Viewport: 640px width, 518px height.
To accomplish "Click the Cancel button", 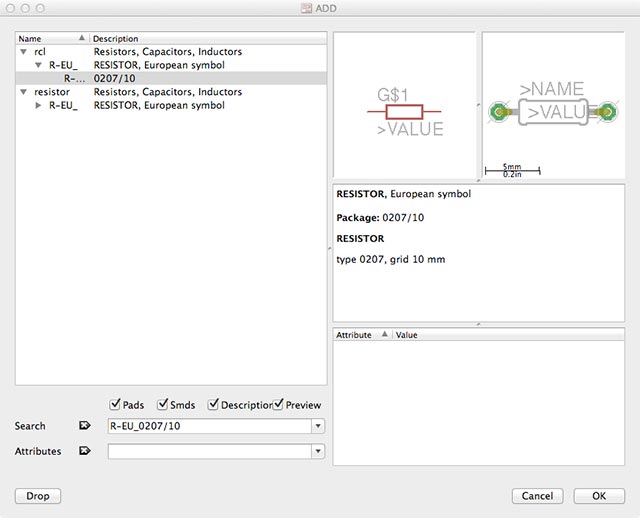I will [x=538, y=496].
